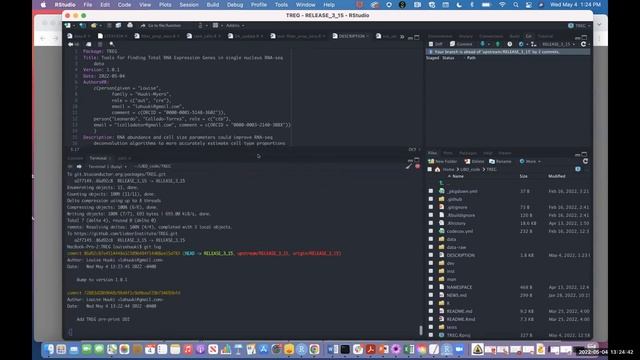Image resolution: width=640 pixels, height=360 pixels.
Task: Switch to the Files tab
Action: click(432, 153)
